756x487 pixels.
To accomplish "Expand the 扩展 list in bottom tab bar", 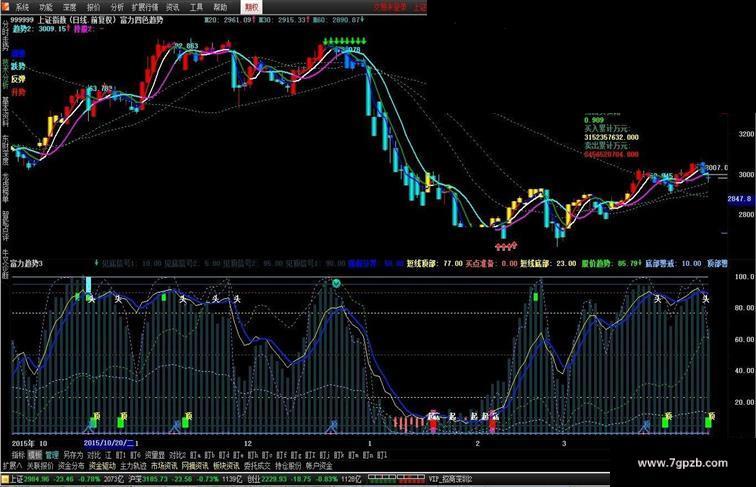I will coord(8,465).
